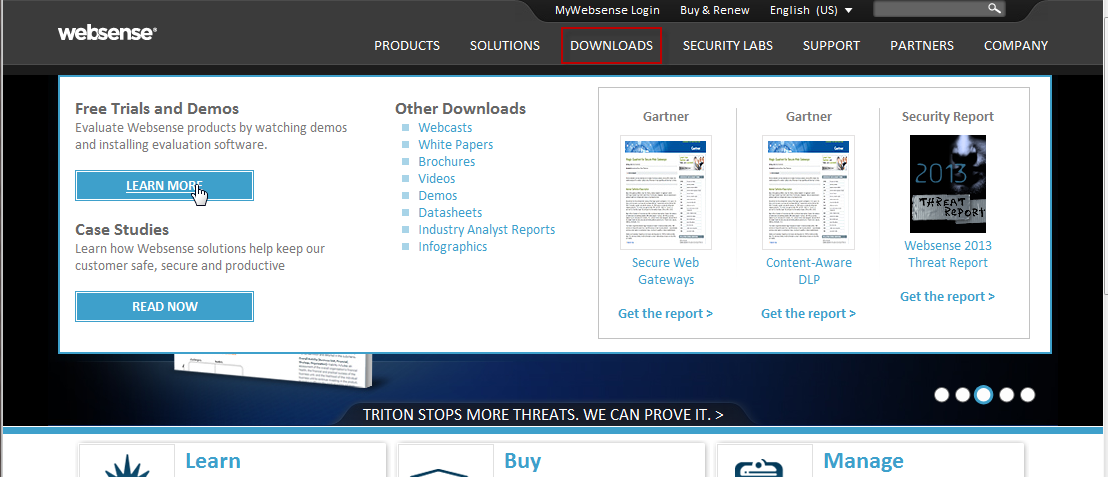Open the Demos link
The image size is (1108, 477).
click(437, 196)
